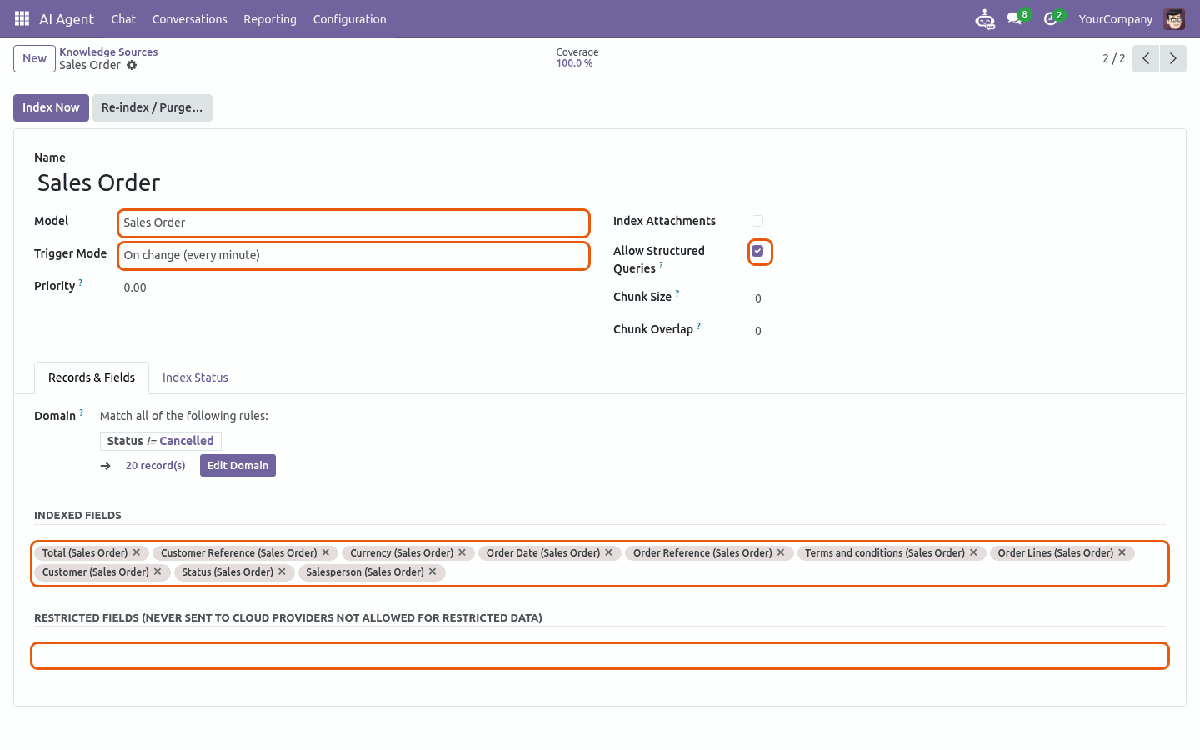Screen dimensions: 1200x750
Task: Click the Status != Cancelled domain rule
Action: (x=160, y=441)
